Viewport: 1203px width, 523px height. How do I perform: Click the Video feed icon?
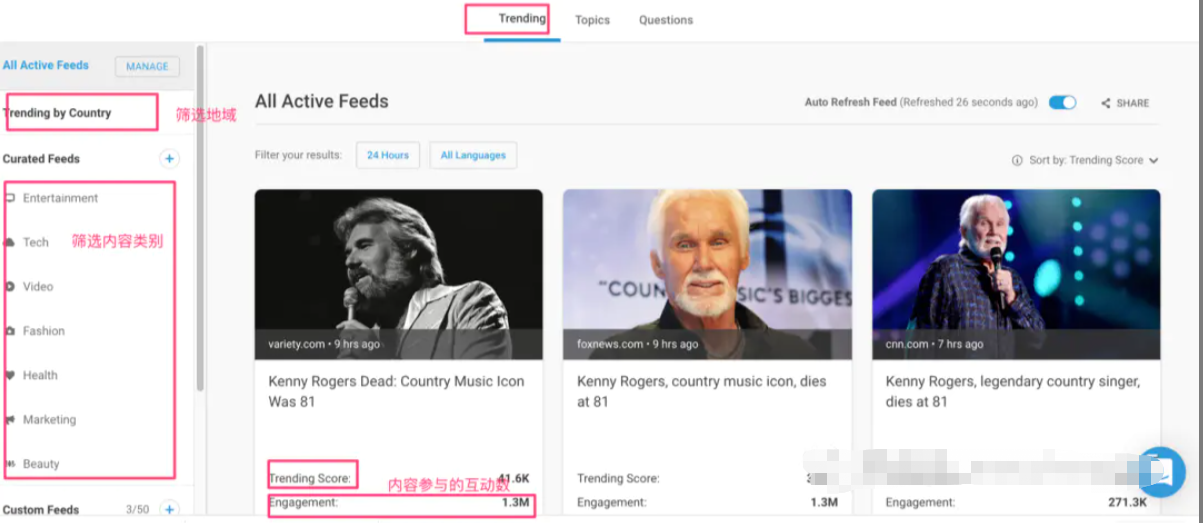(11, 286)
